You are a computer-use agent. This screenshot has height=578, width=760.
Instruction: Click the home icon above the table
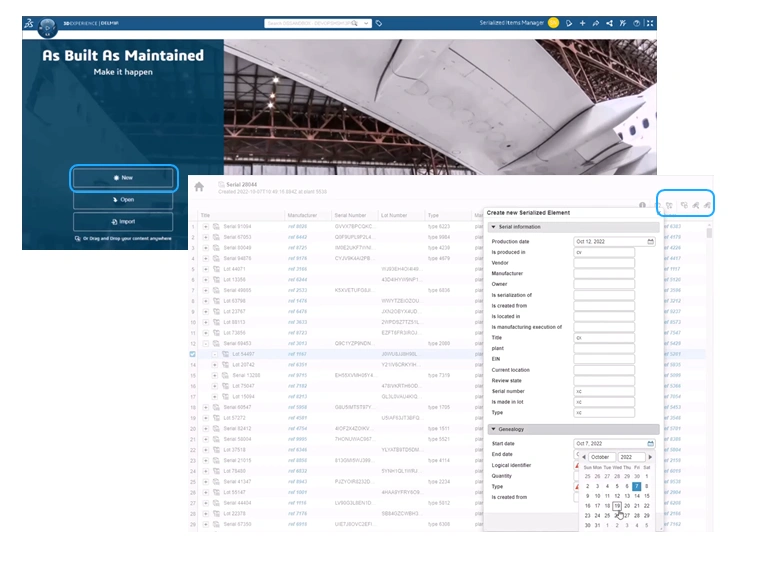[x=199, y=187]
